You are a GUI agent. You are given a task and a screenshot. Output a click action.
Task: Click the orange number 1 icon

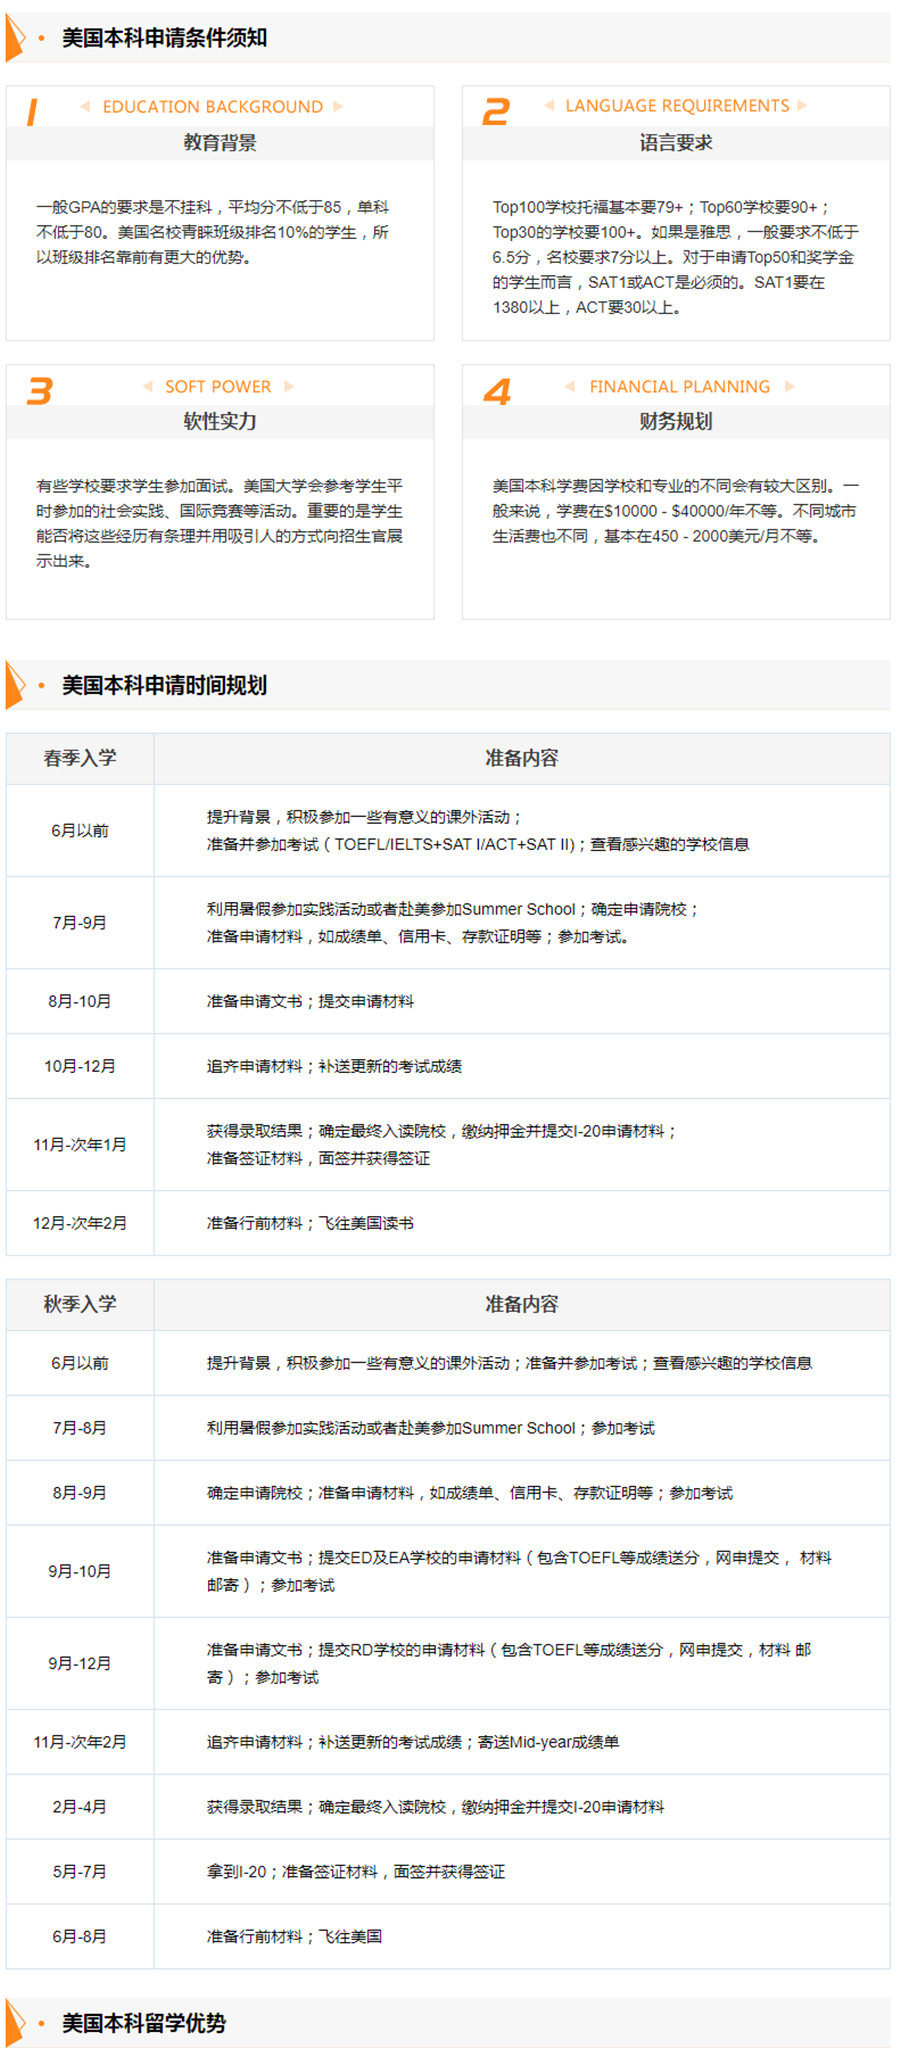pos(32,112)
